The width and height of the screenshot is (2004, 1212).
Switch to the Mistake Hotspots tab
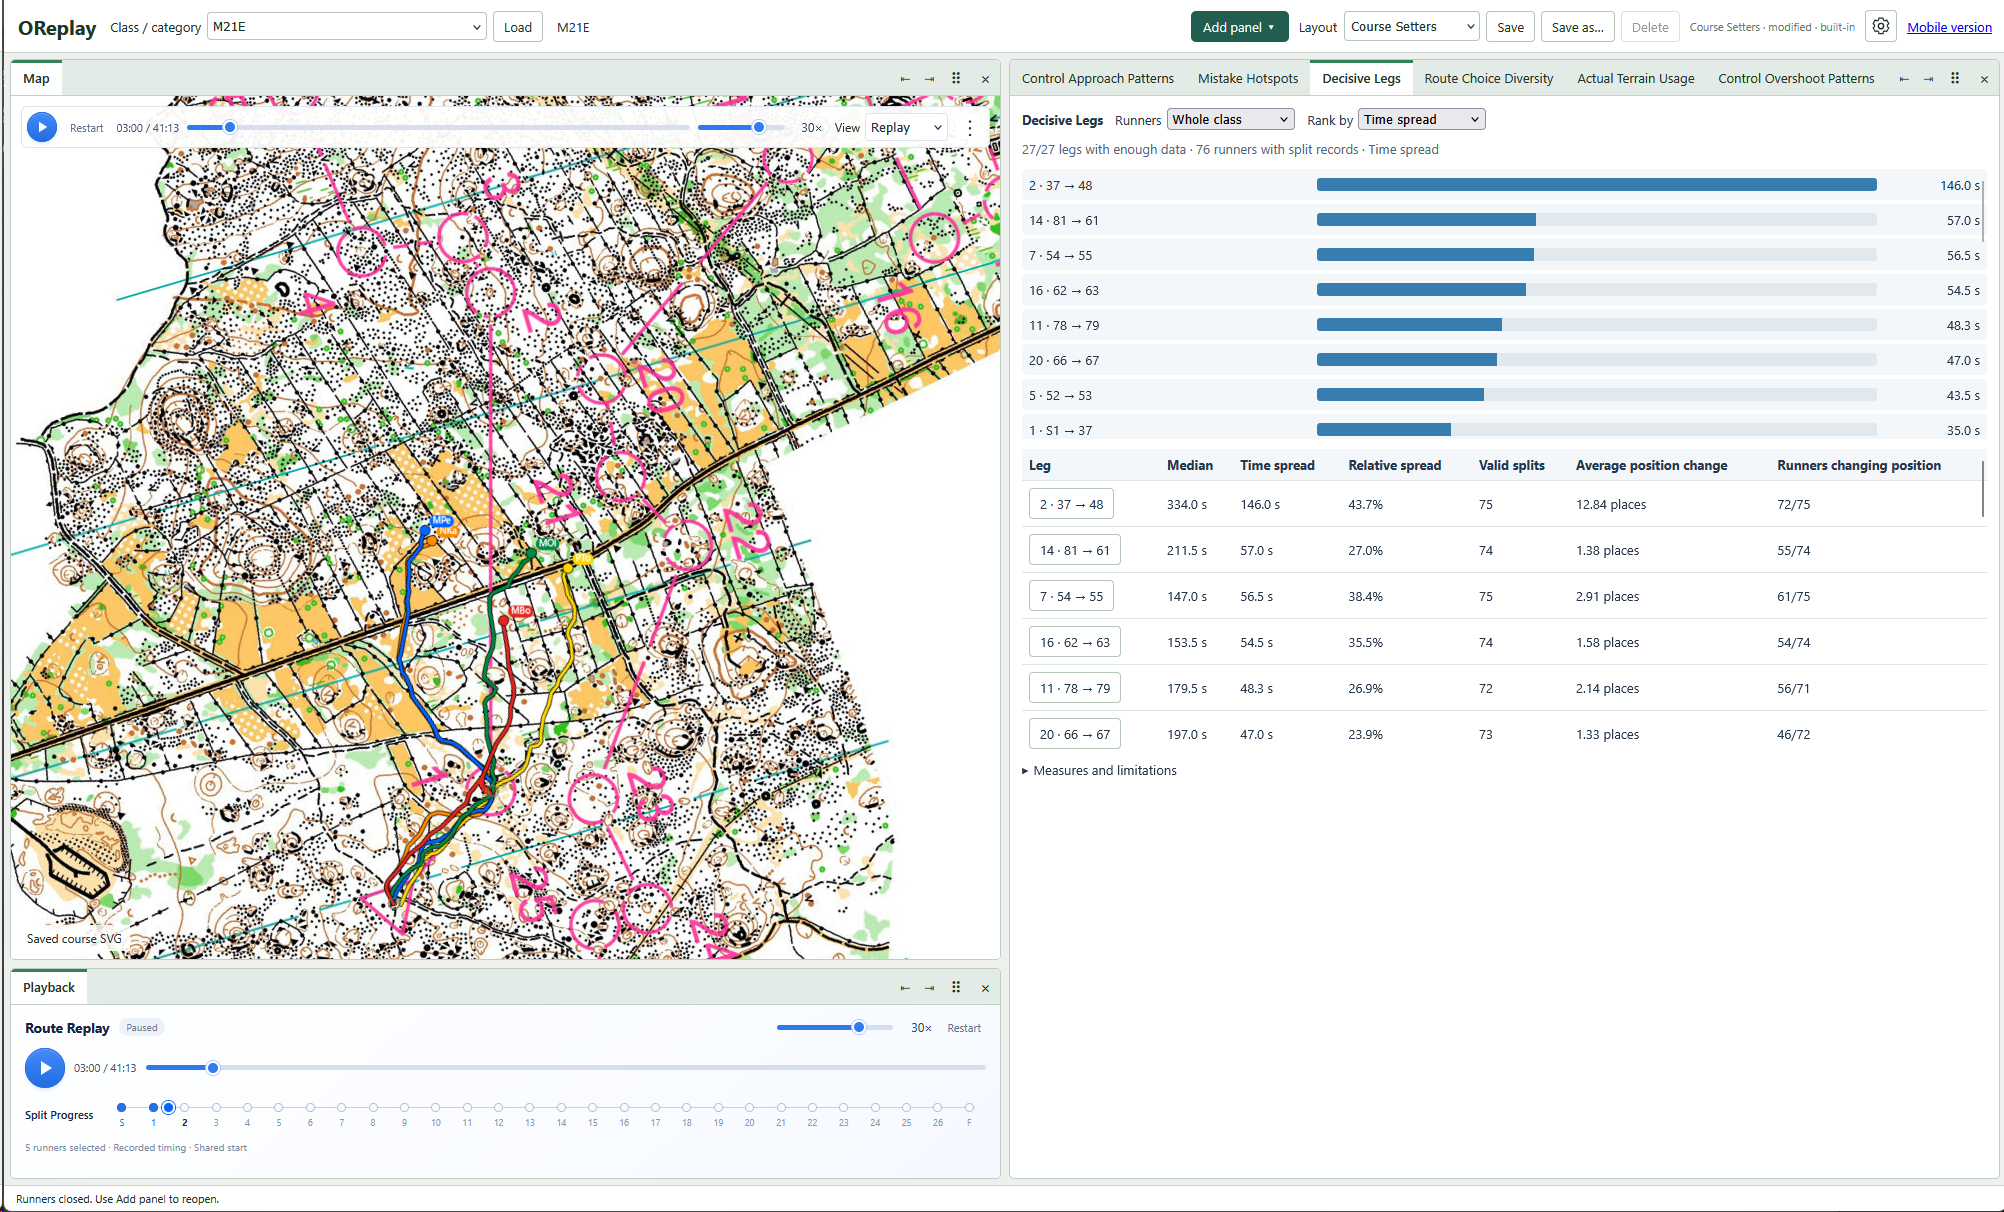1247,78
